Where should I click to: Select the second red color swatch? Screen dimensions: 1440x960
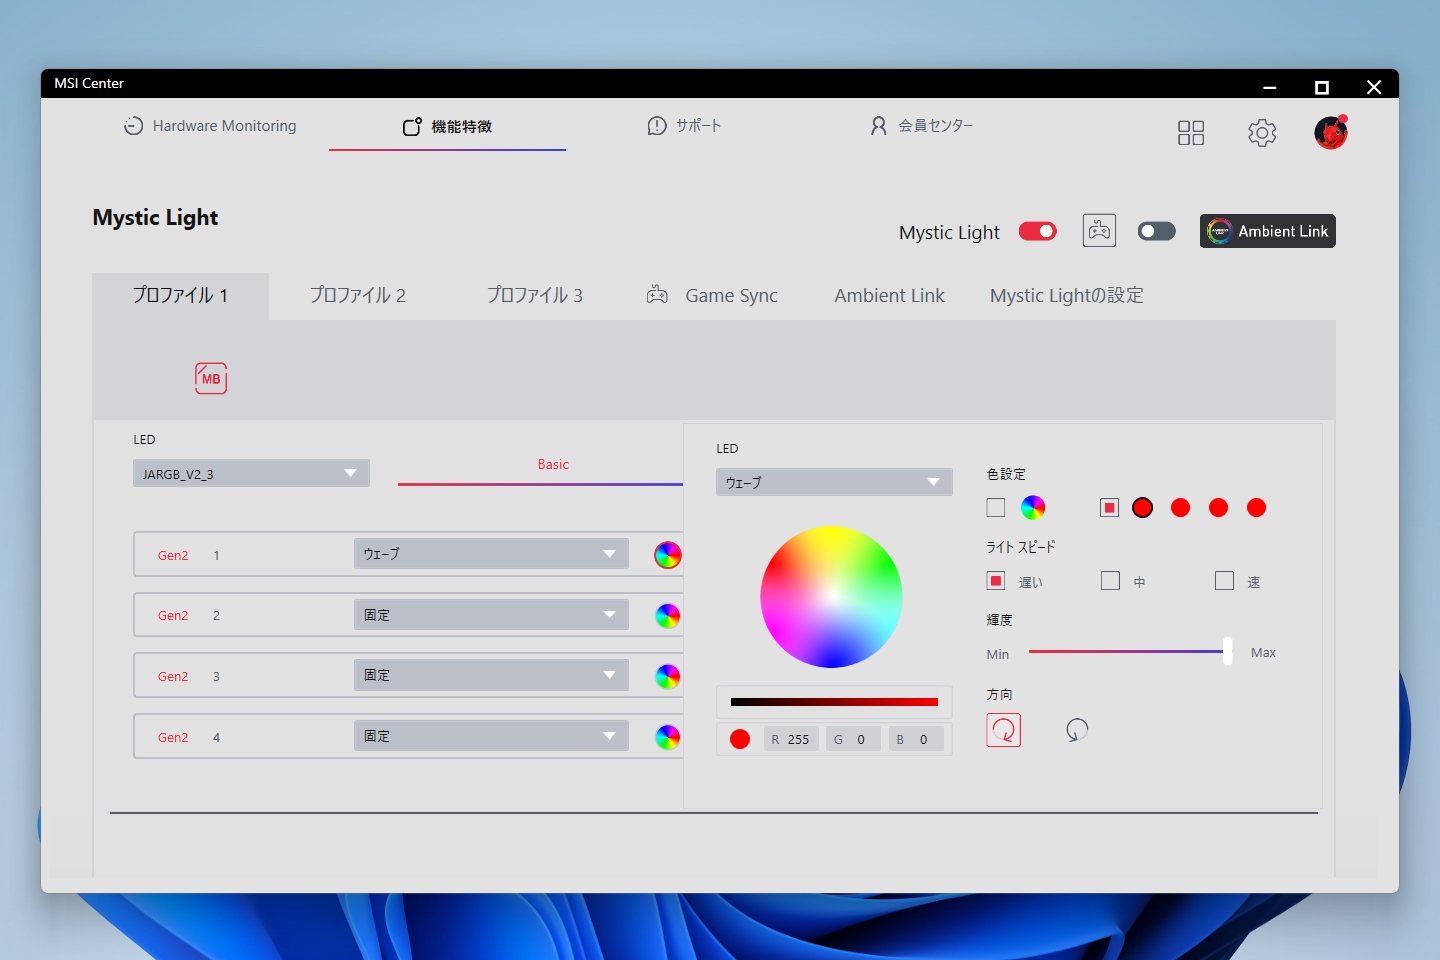tap(1180, 508)
